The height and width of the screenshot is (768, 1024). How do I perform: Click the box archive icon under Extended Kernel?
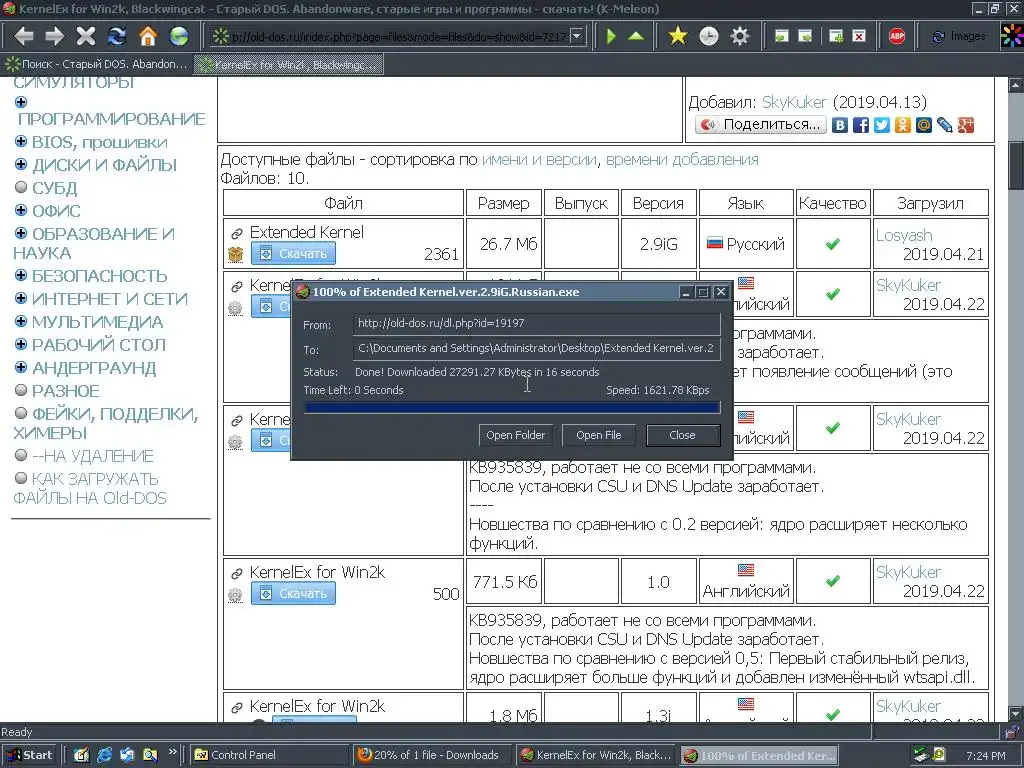point(235,254)
